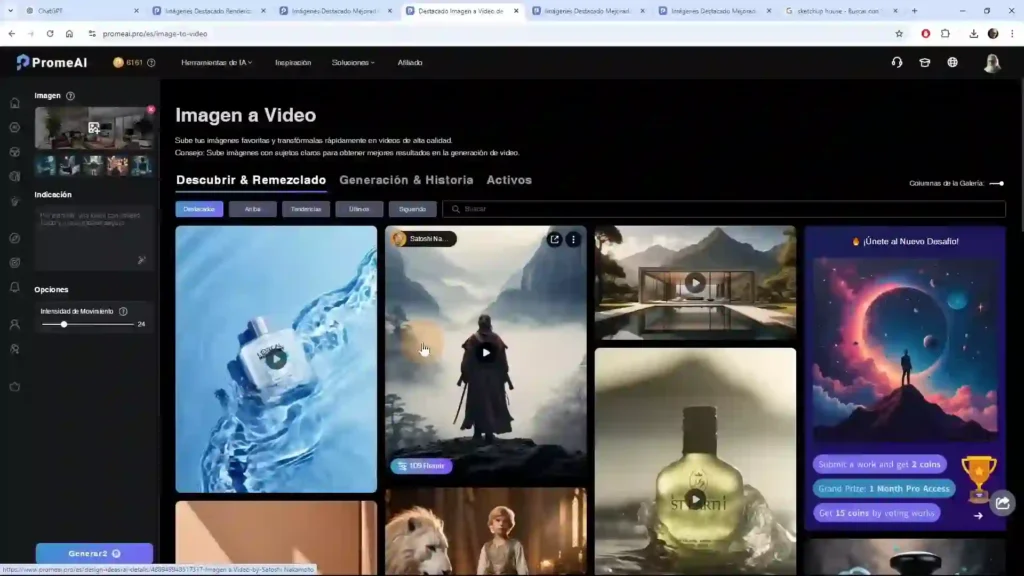This screenshot has width=1024, height=576.
Task: Open three-dot menu on samurai video card
Action: click(573, 239)
